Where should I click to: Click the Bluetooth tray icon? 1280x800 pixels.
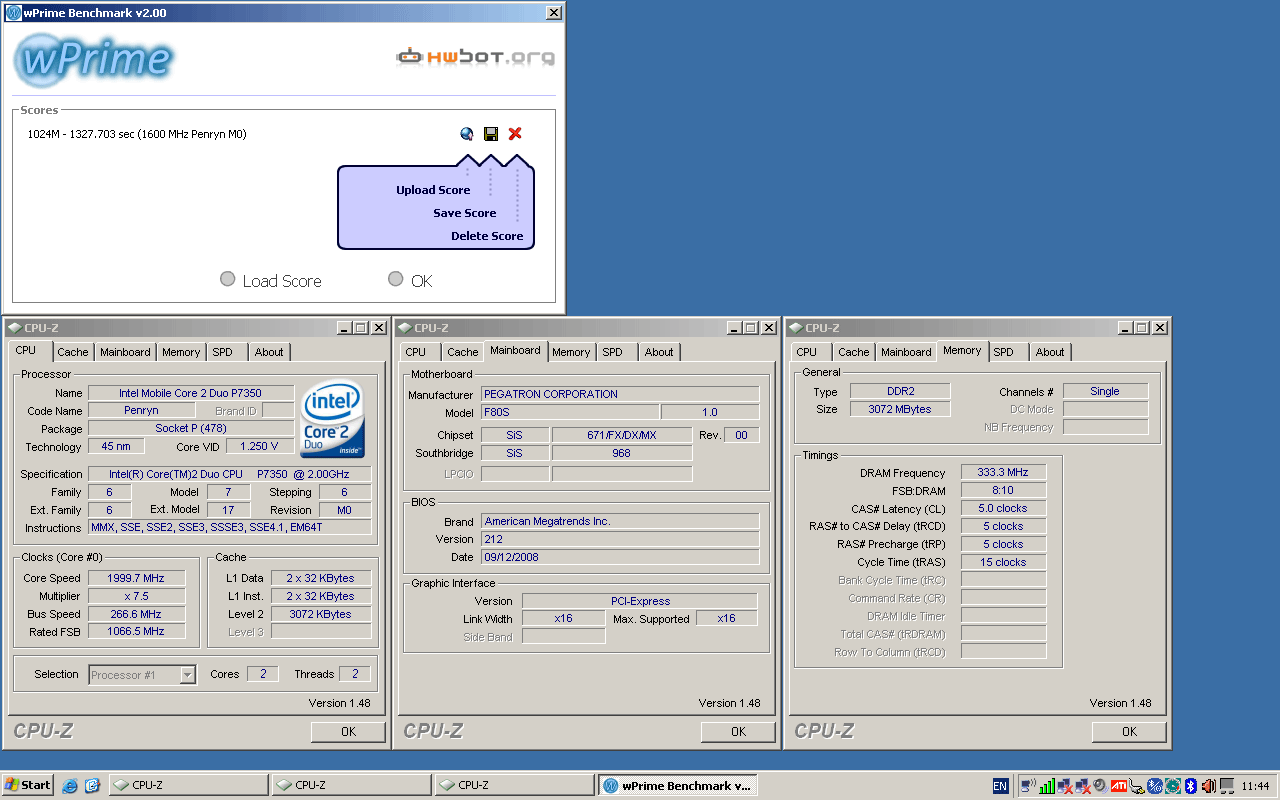pyautogui.click(x=1191, y=785)
